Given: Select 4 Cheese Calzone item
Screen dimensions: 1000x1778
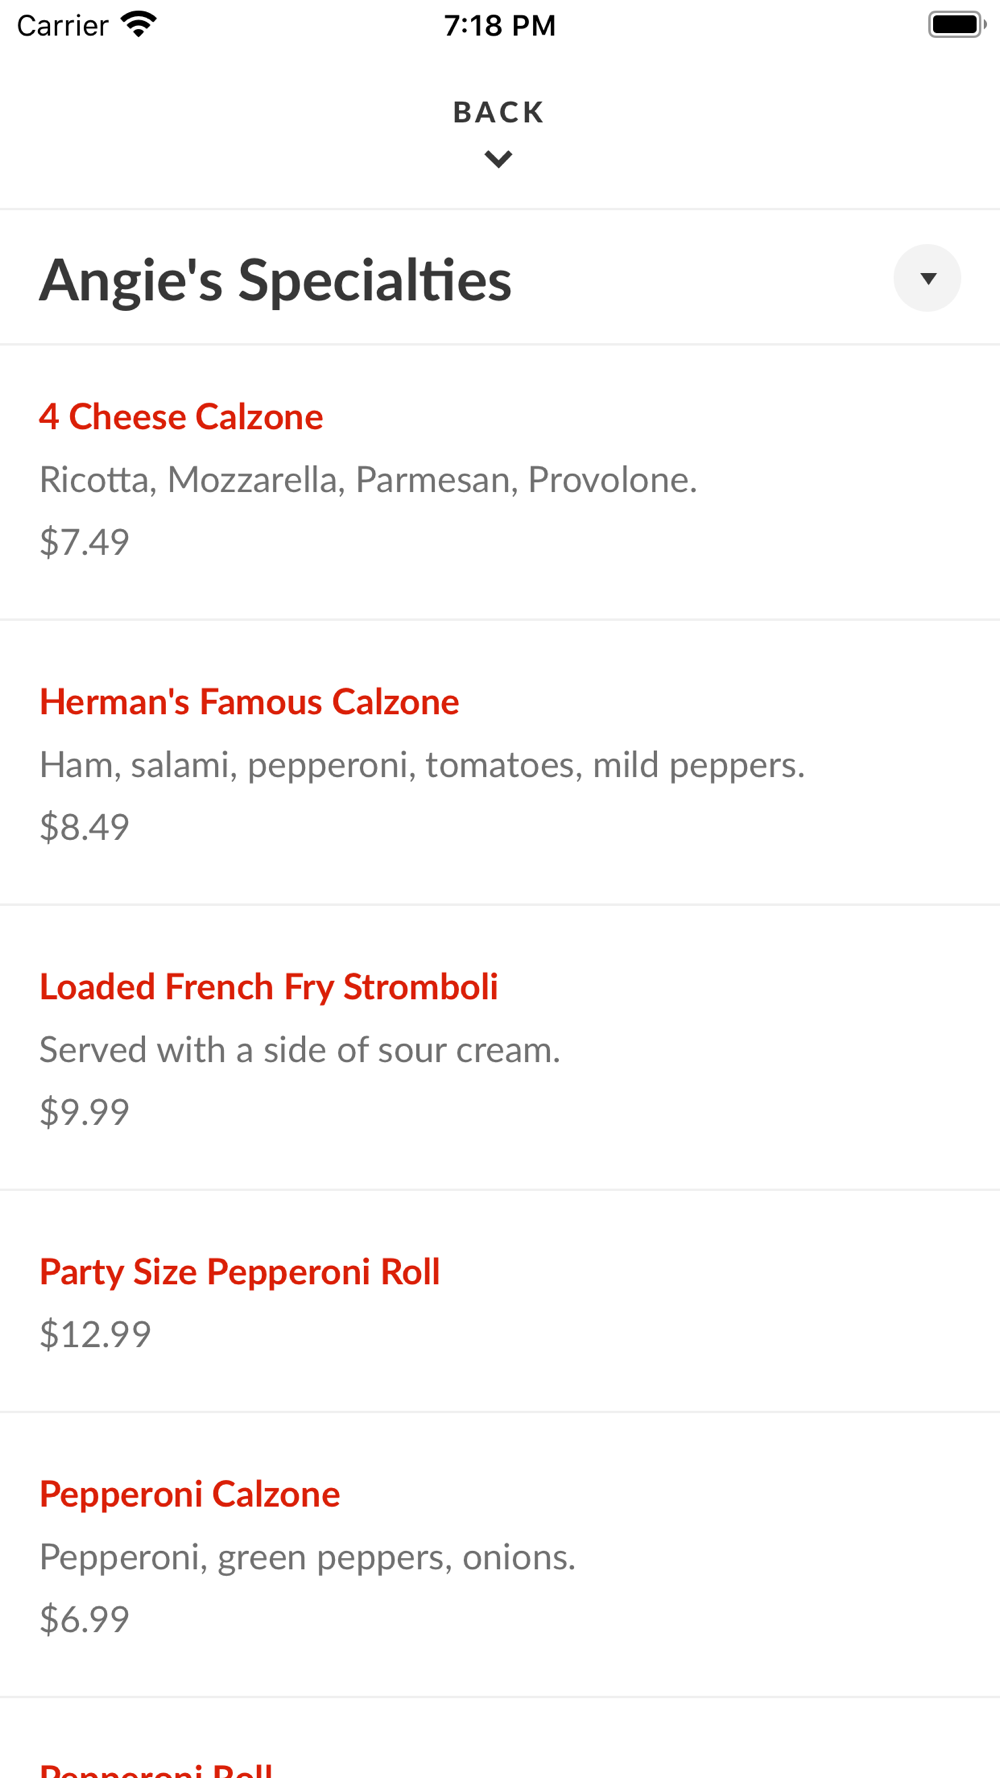Looking at the screenshot, I should [181, 417].
